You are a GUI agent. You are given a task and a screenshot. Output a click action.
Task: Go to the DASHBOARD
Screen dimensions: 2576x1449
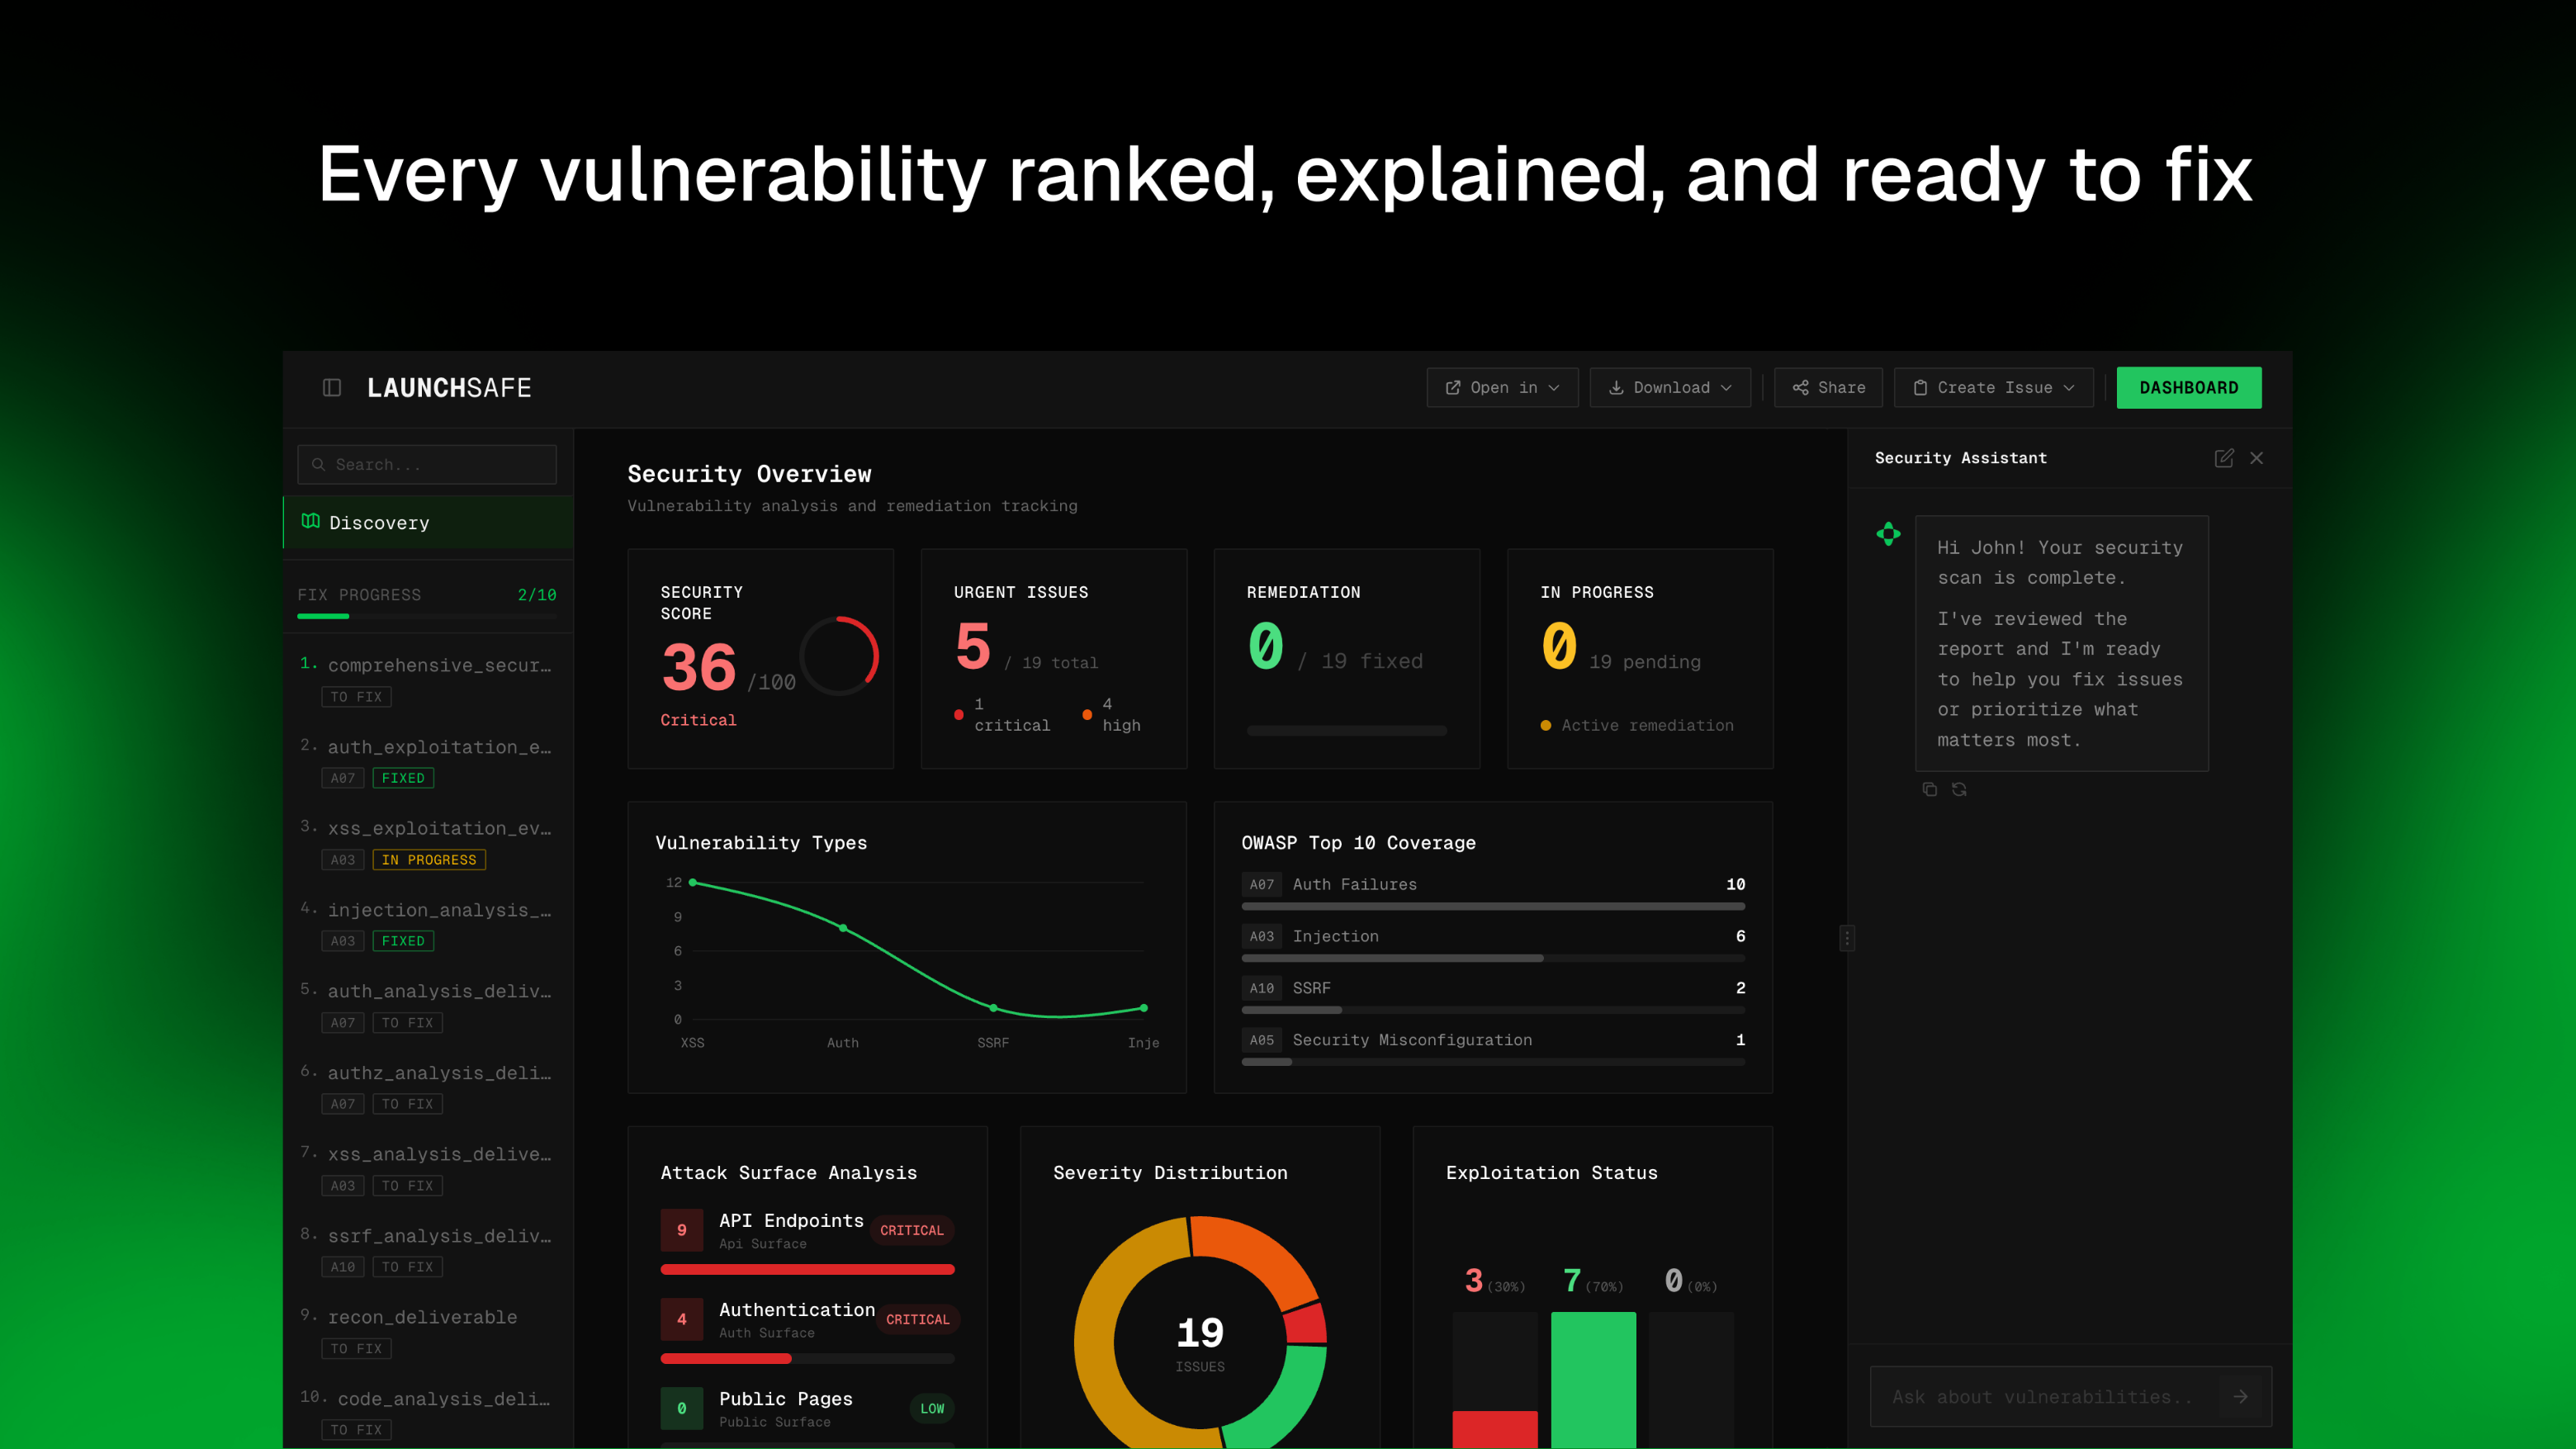2188,387
